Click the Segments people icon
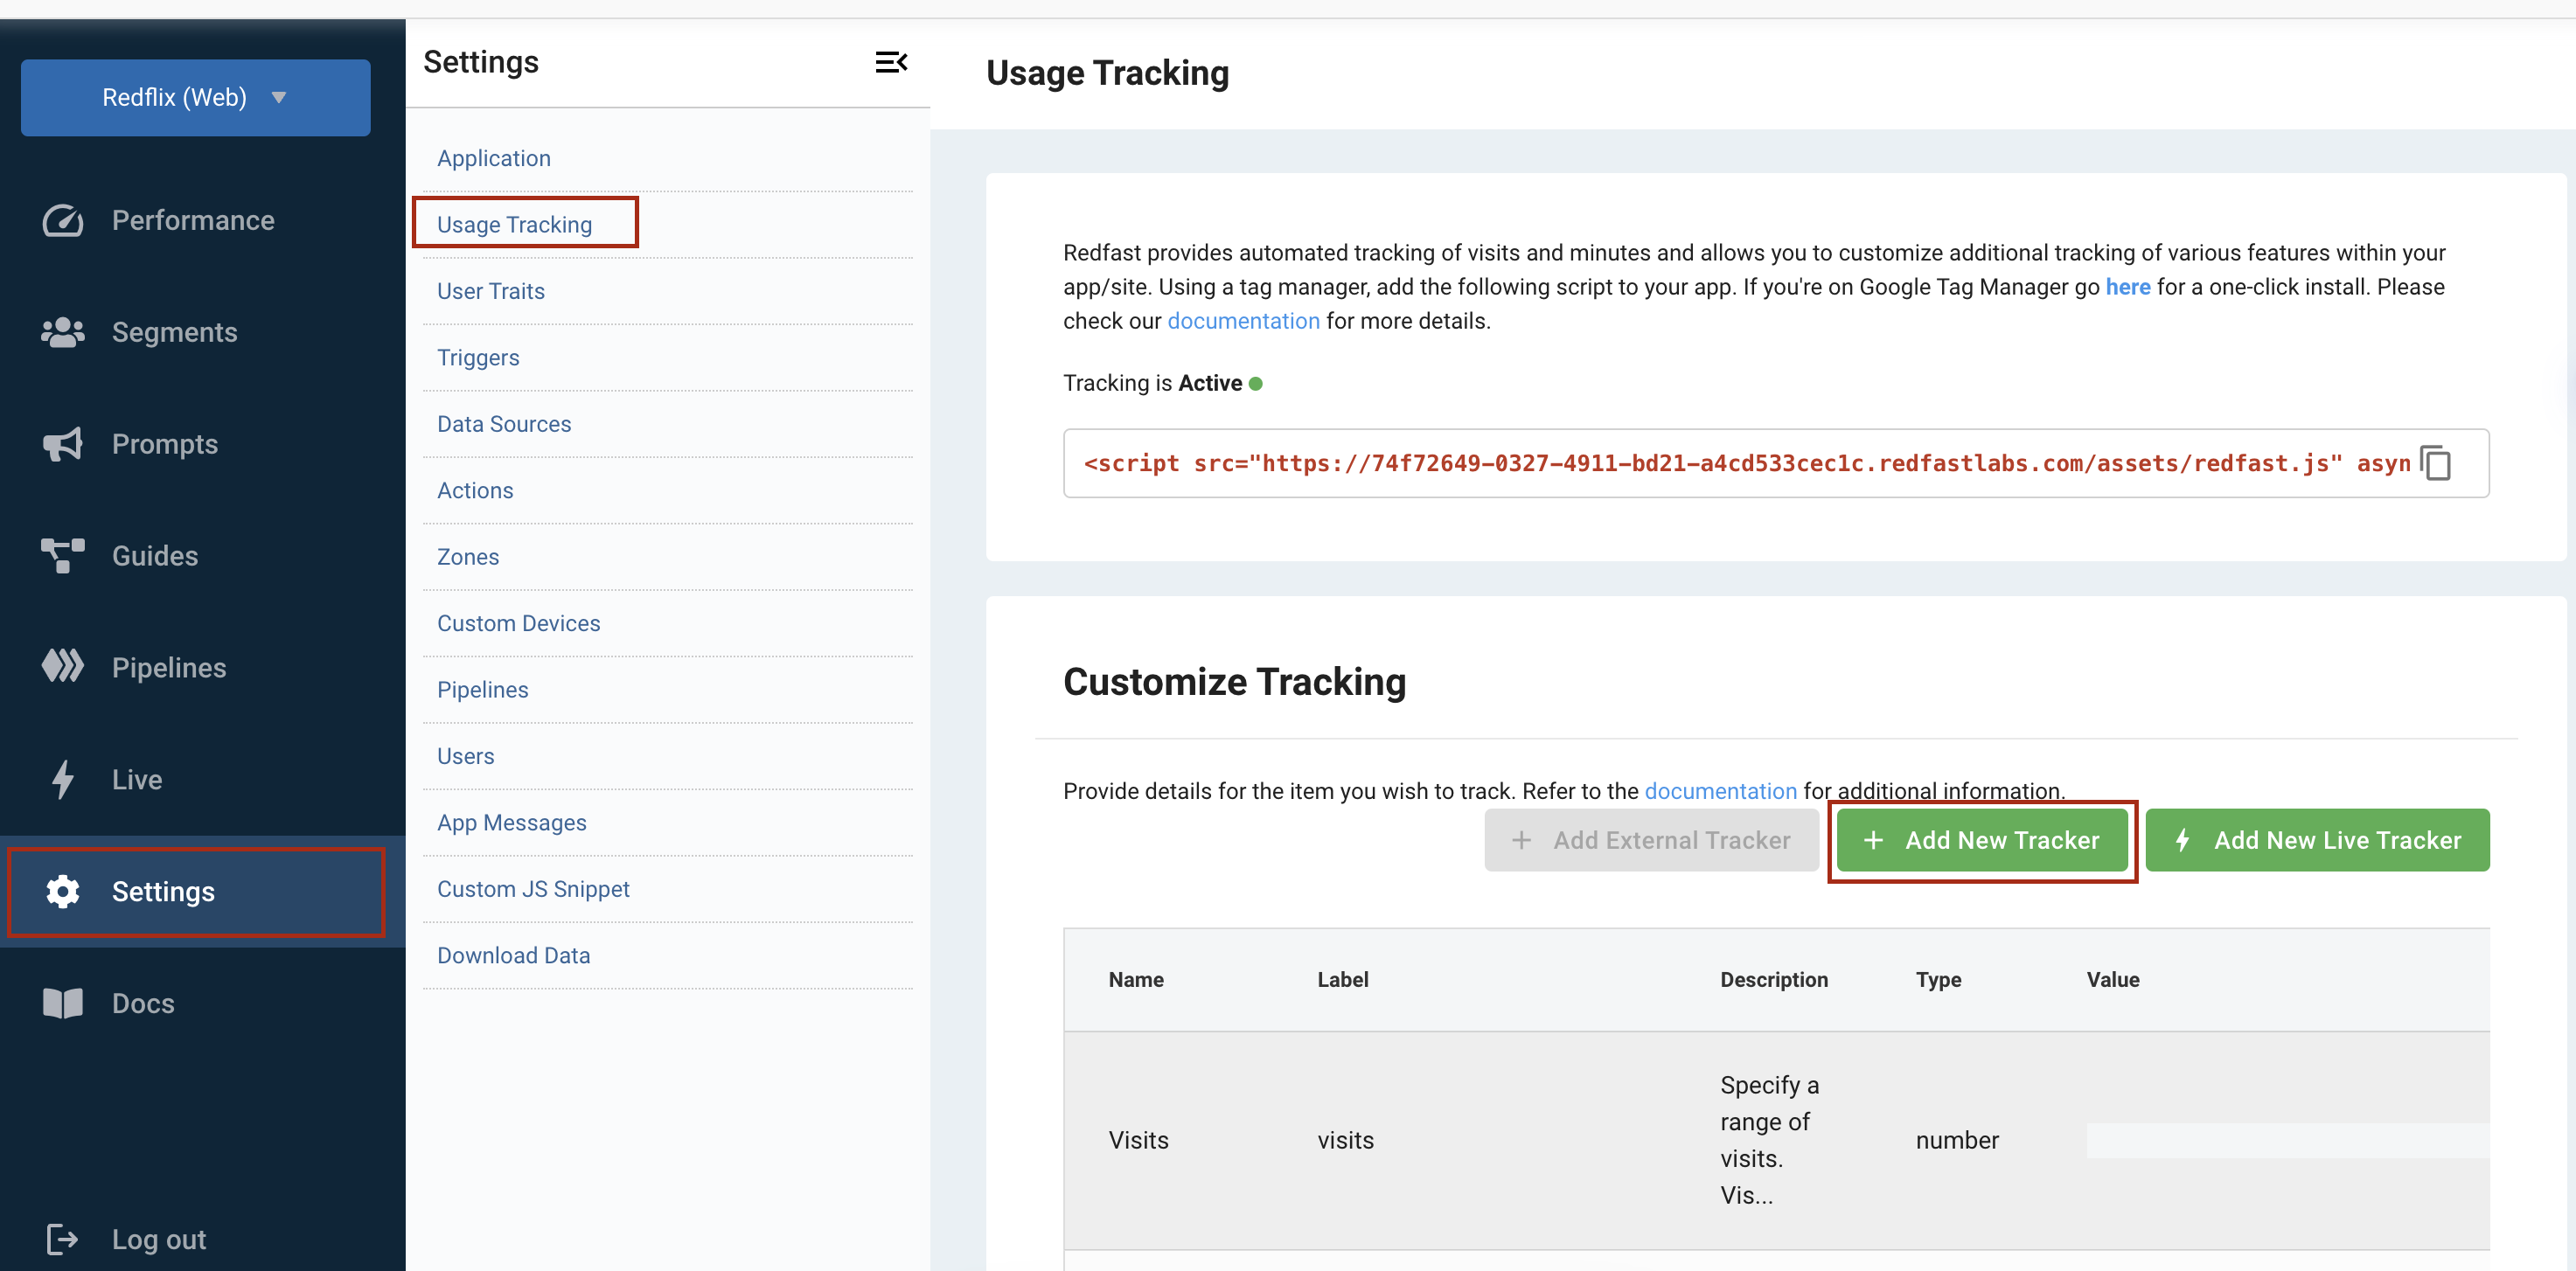 (x=62, y=332)
